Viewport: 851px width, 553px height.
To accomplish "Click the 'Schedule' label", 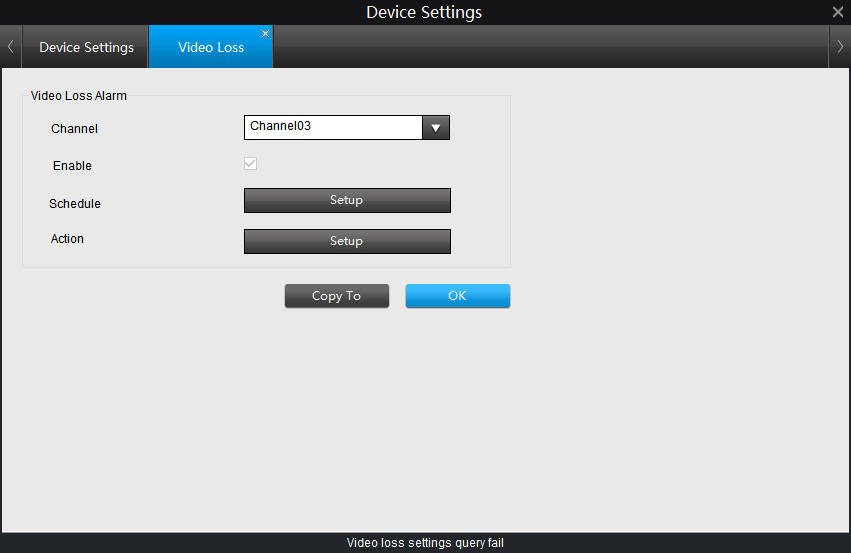I will point(75,204).
